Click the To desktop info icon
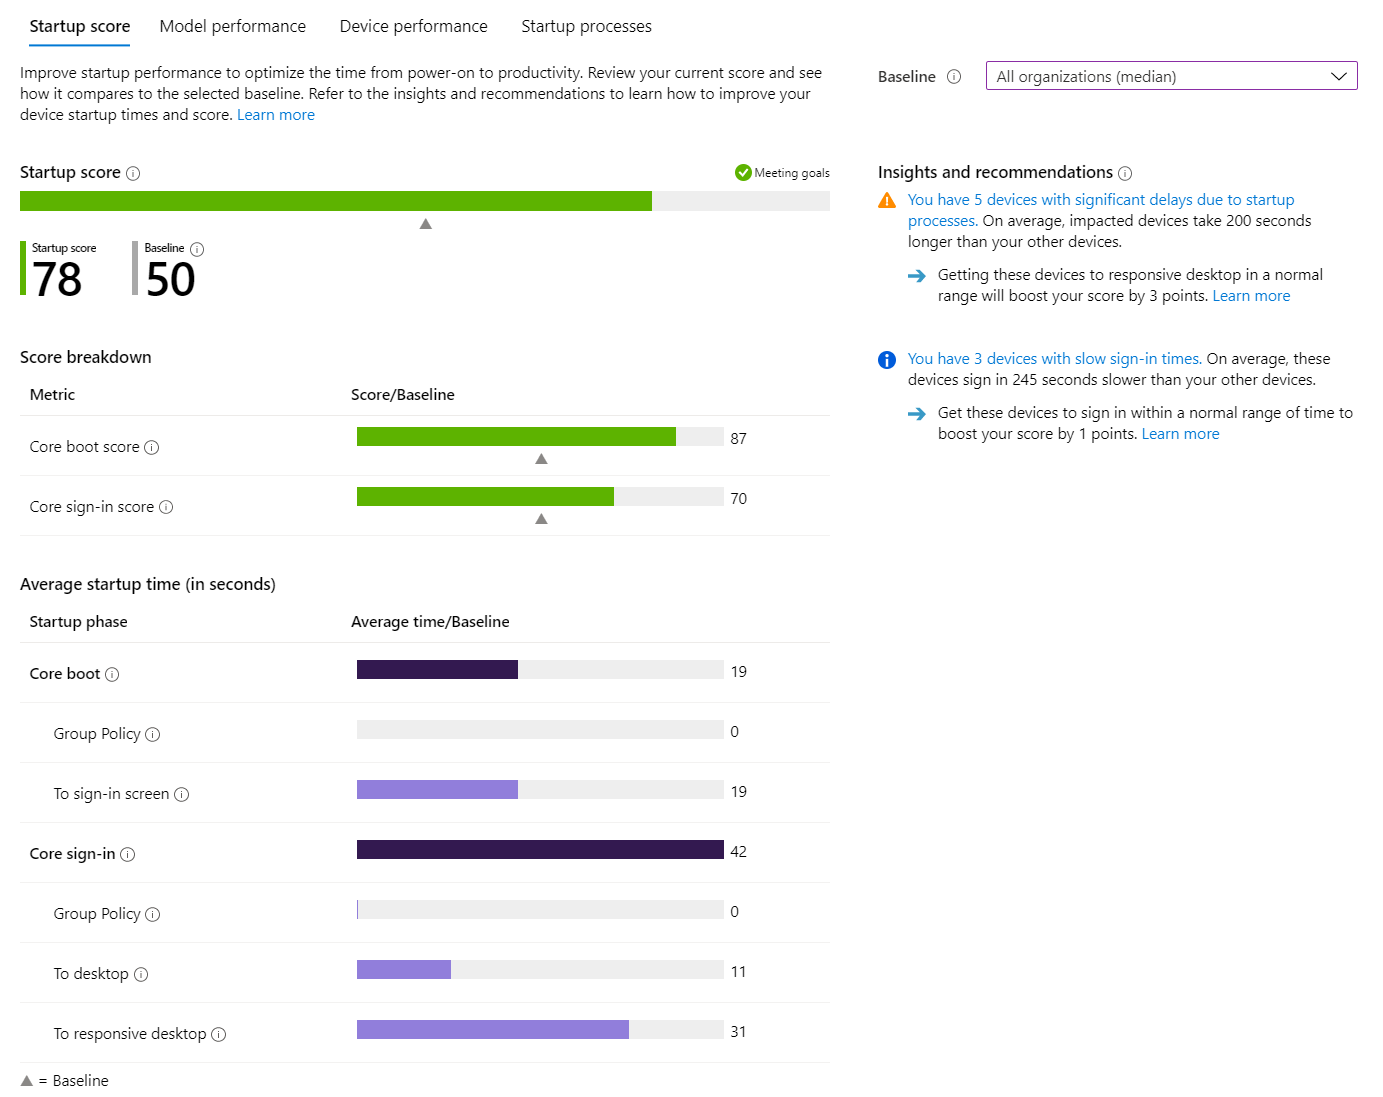Viewport: 1383px width, 1097px height. click(141, 974)
